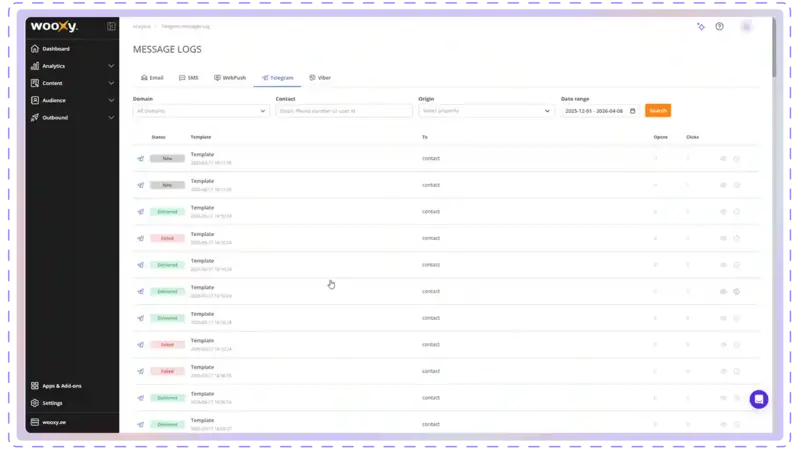Open the Domain dropdown

(x=201, y=111)
